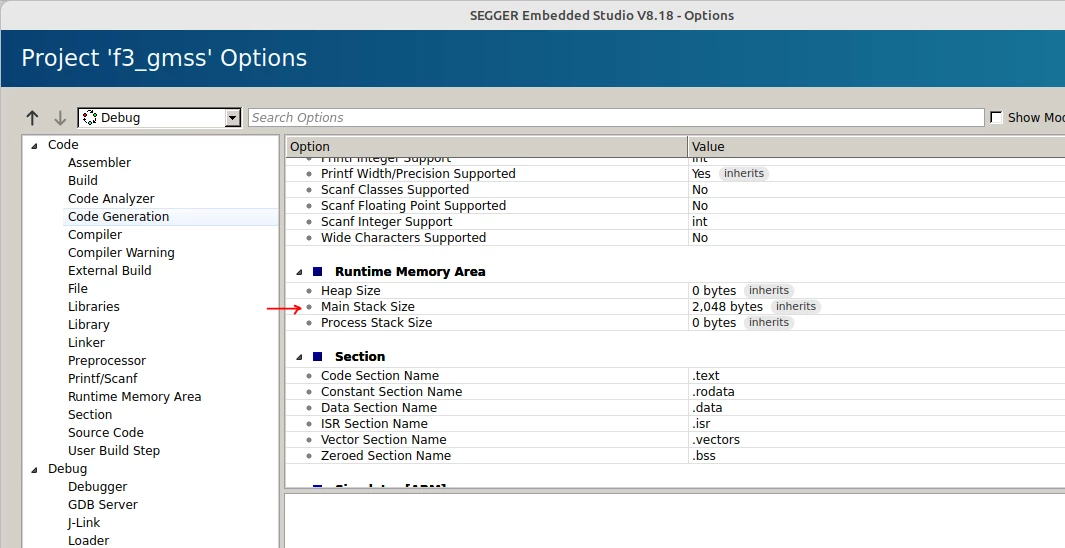Viewport: 1065px width, 548px height.
Task: Click the down arrow navigation icon
Action: 60,118
